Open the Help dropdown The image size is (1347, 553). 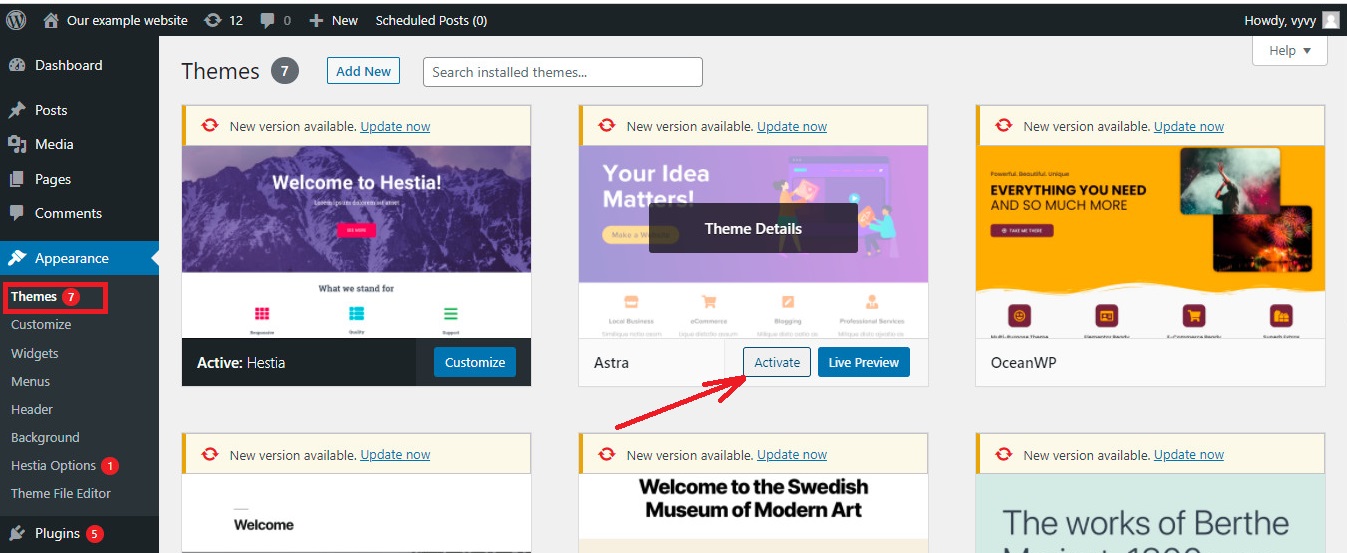(x=1290, y=51)
